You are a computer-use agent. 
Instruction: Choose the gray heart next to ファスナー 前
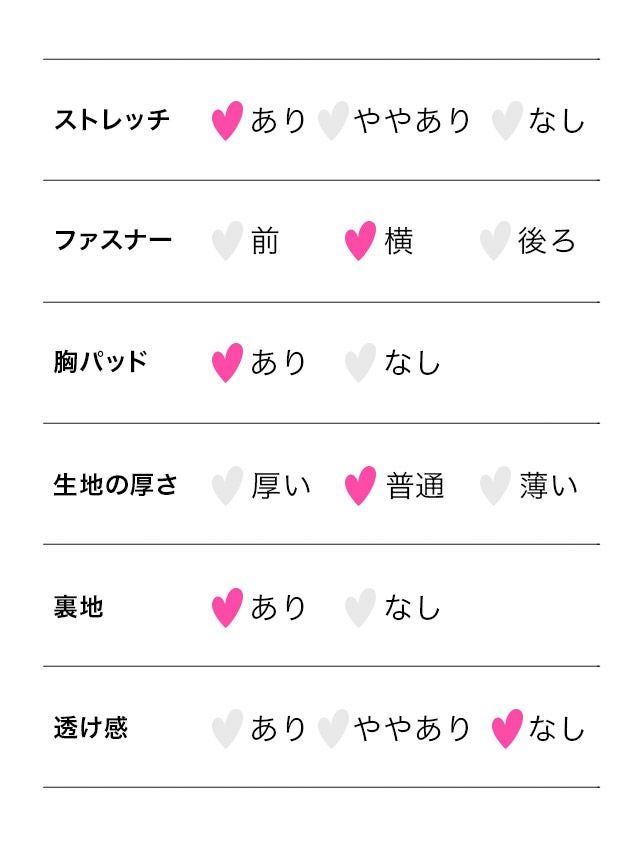(227, 241)
